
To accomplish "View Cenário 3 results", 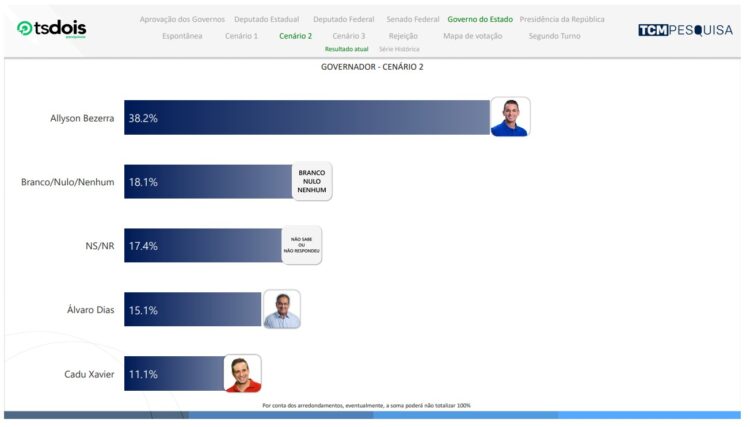I will [x=349, y=36].
